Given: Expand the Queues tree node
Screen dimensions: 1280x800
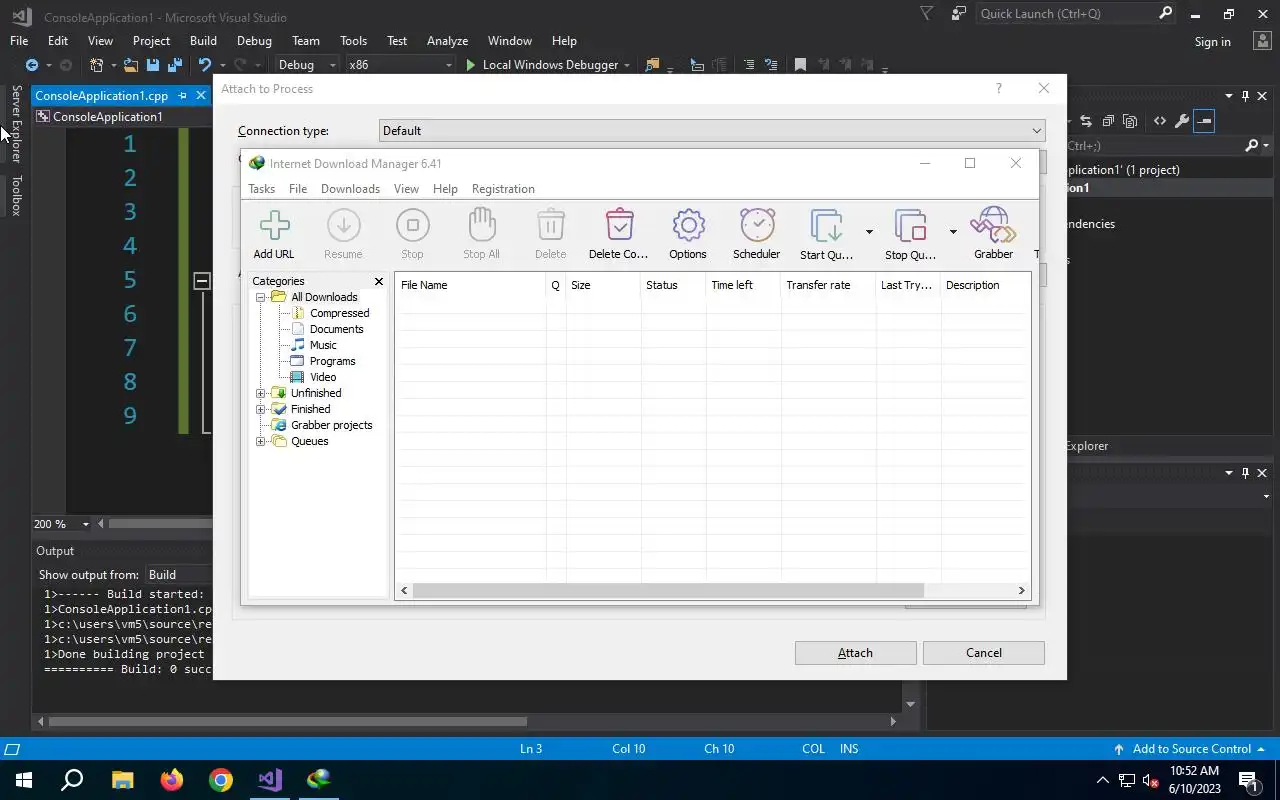Looking at the screenshot, I should [x=261, y=441].
